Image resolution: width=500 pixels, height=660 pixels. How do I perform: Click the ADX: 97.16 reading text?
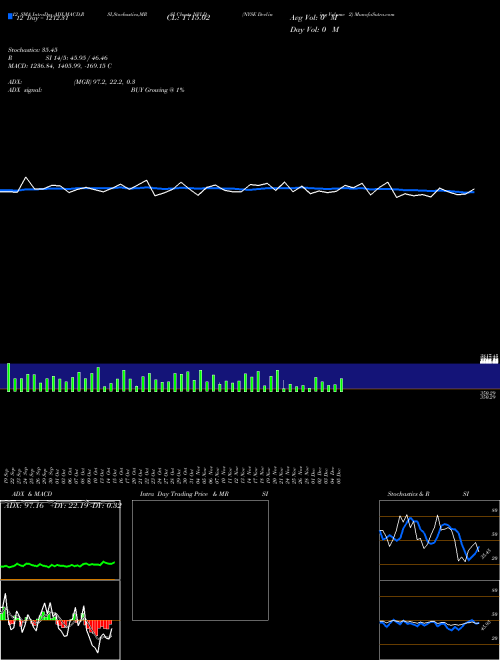(24, 506)
